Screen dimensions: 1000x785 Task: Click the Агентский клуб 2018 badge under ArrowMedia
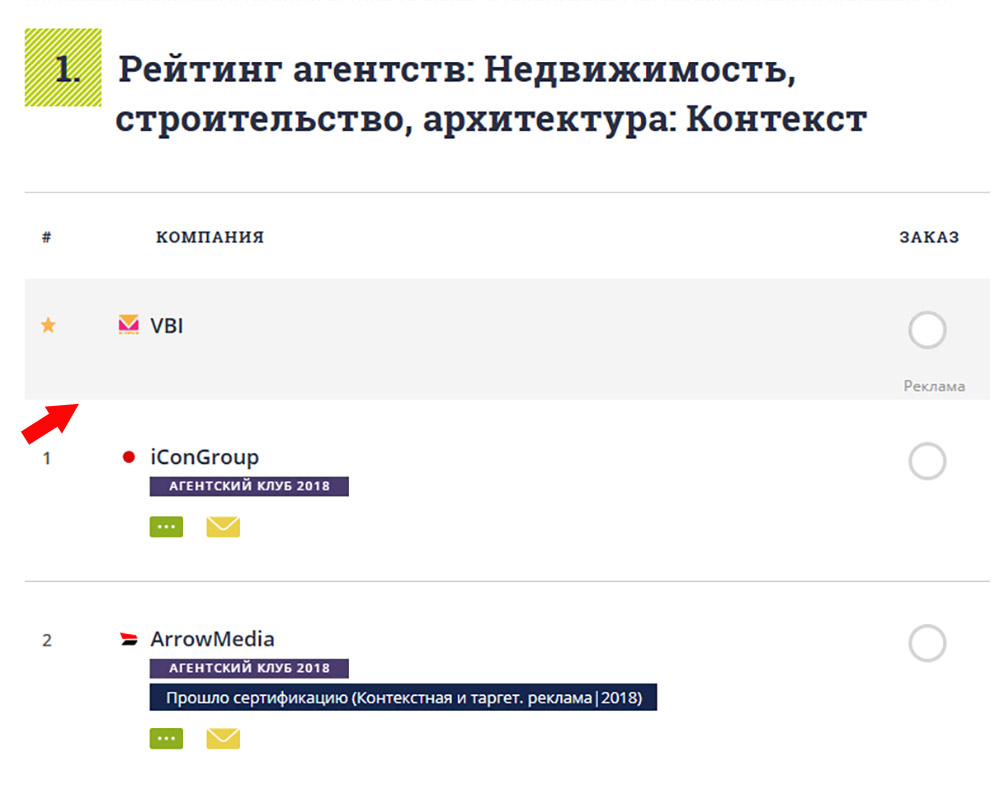coord(249,668)
